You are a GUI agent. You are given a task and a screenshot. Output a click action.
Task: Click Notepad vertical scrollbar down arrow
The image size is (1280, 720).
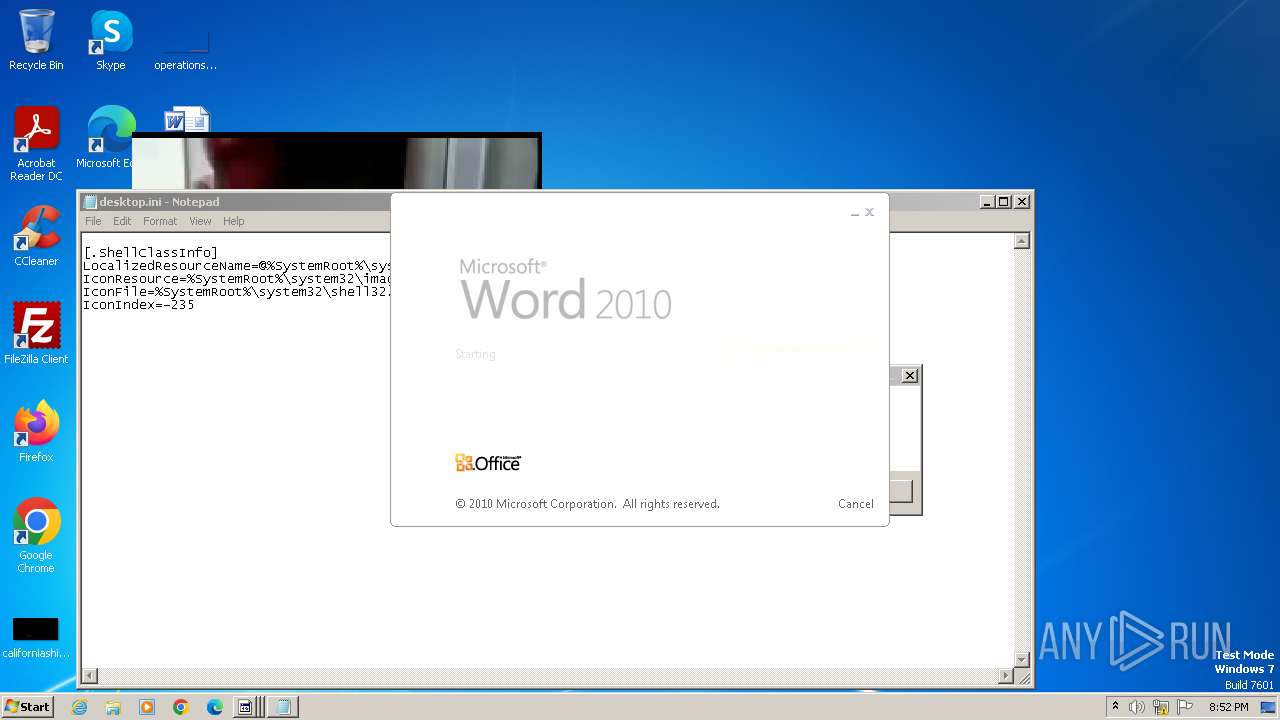pos(1022,659)
